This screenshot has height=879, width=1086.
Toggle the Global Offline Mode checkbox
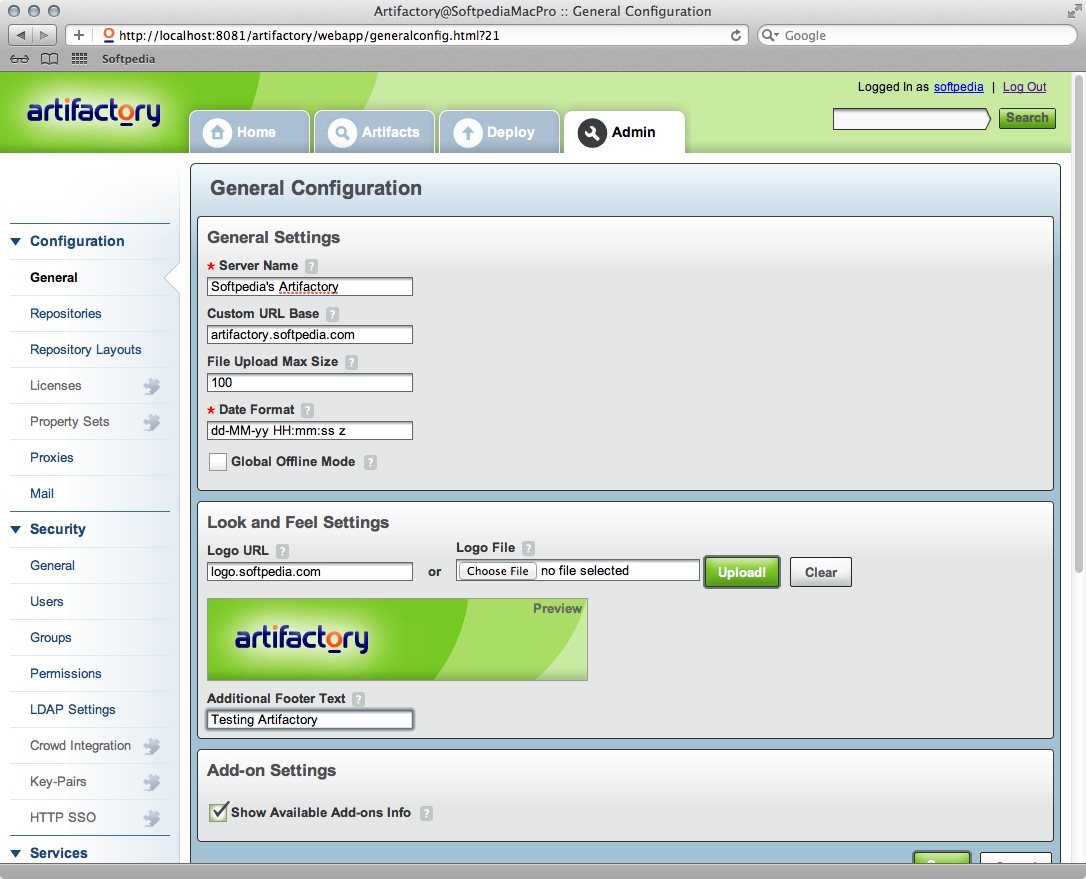pyautogui.click(x=217, y=462)
